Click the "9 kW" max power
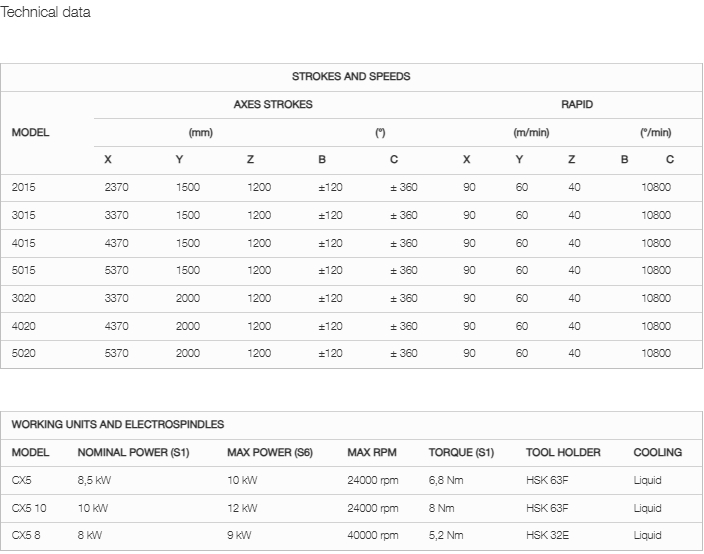The image size is (704, 554). (239, 535)
